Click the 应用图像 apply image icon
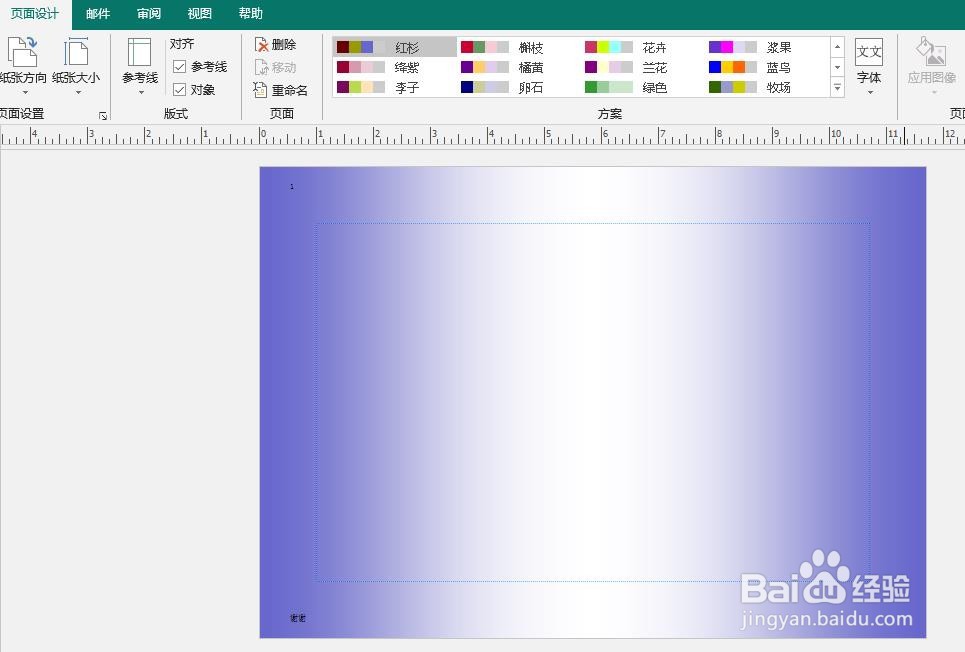Viewport: 965px width, 652px height. [x=931, y=52]
